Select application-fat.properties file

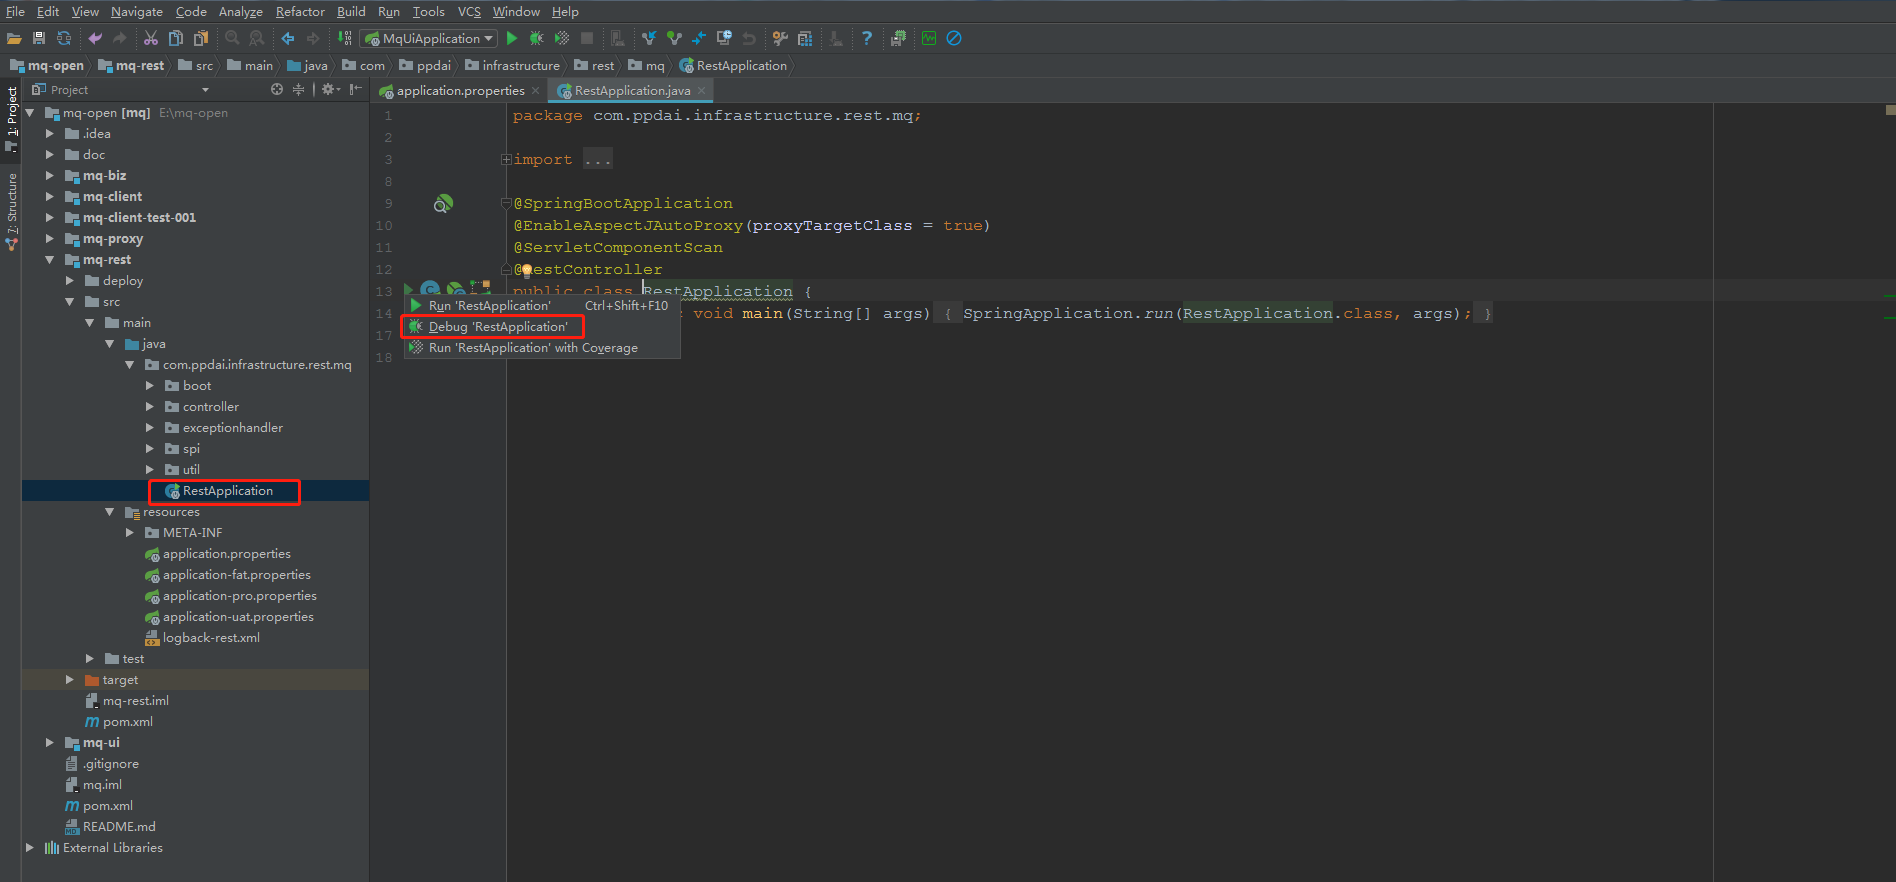click(227, 575)
